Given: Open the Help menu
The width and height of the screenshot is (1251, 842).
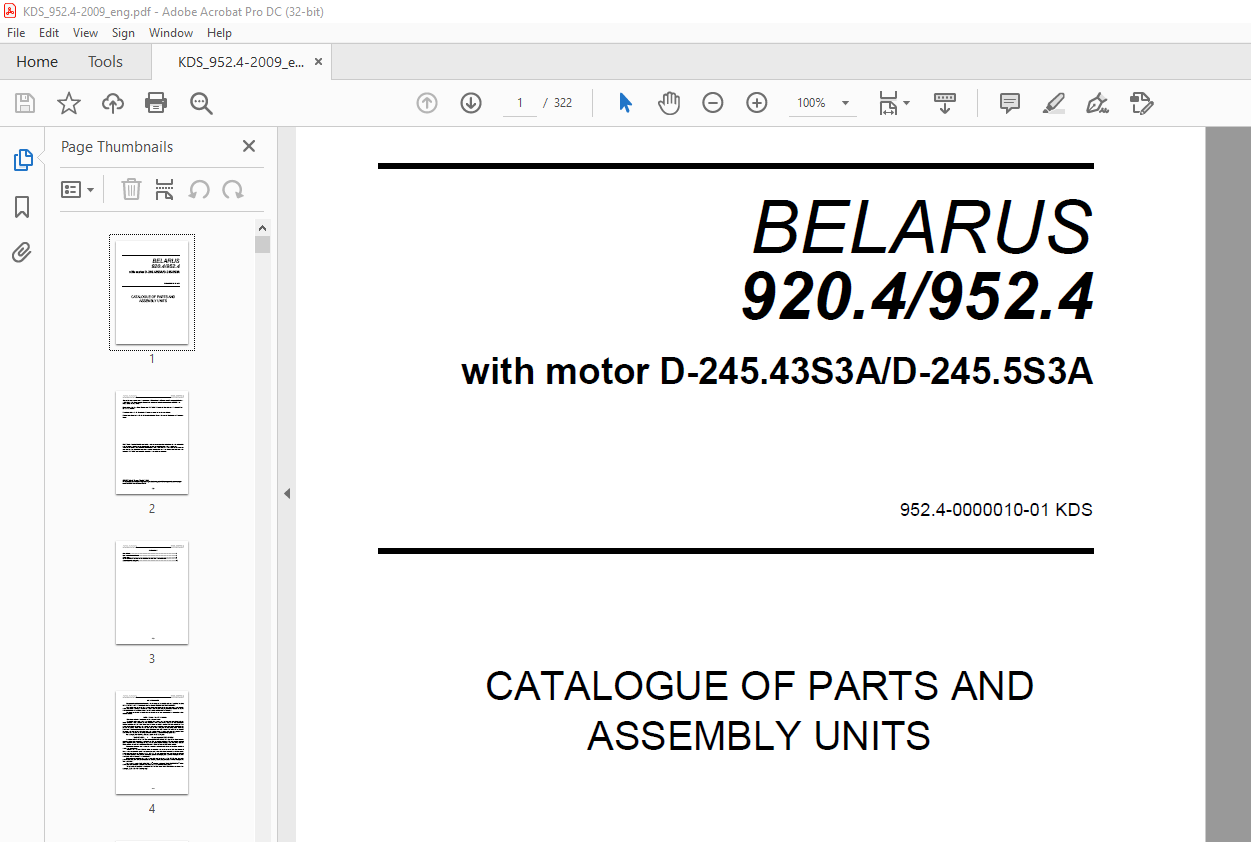Looking at the screenshot, I should tap(219, 33).
